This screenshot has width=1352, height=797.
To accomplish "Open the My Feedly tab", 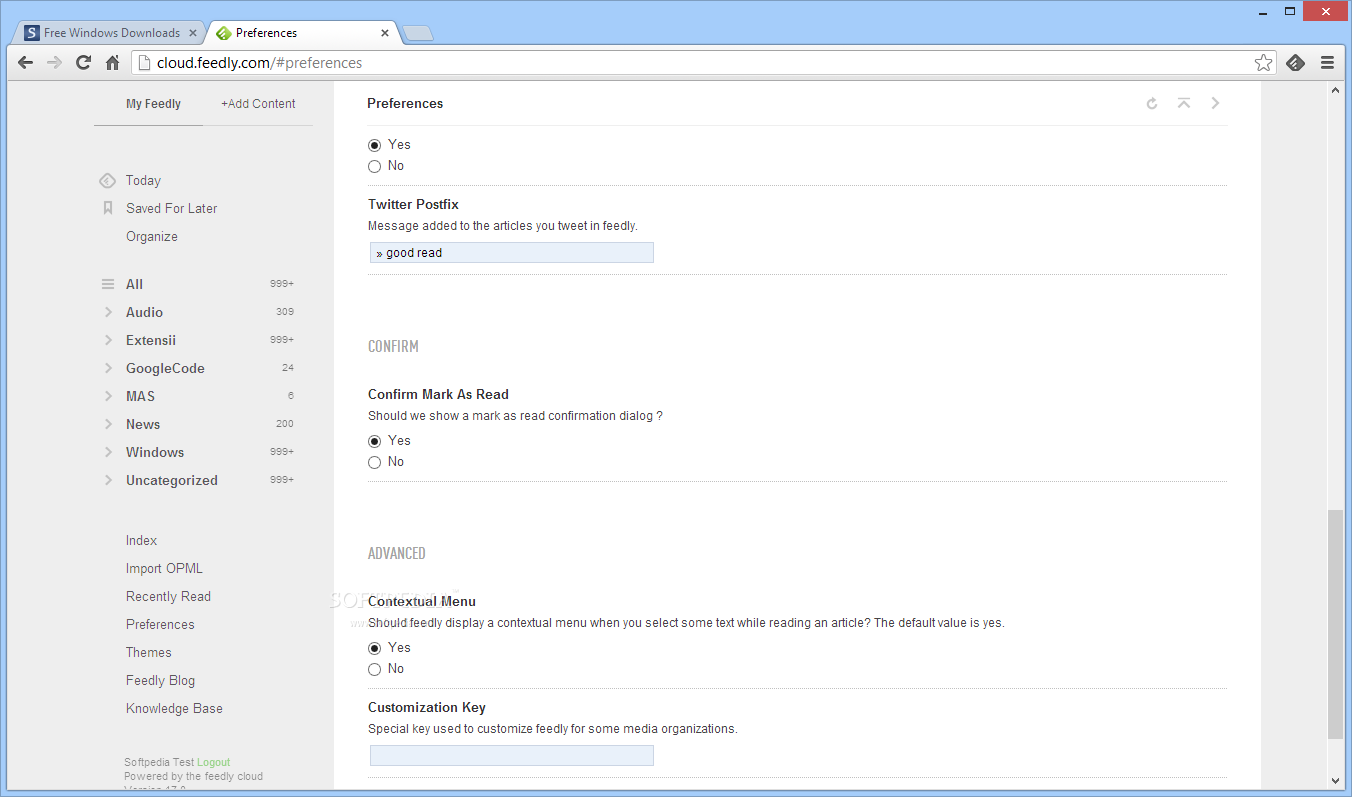I will point(153,103).
